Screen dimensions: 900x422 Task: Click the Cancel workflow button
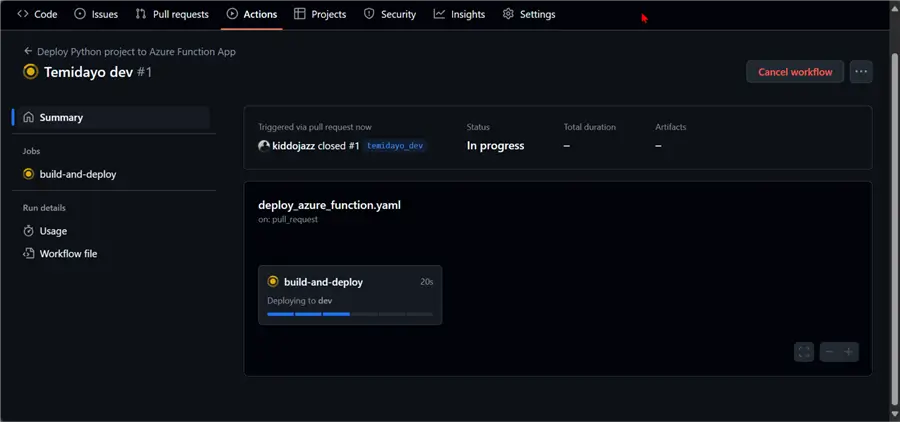795,72
